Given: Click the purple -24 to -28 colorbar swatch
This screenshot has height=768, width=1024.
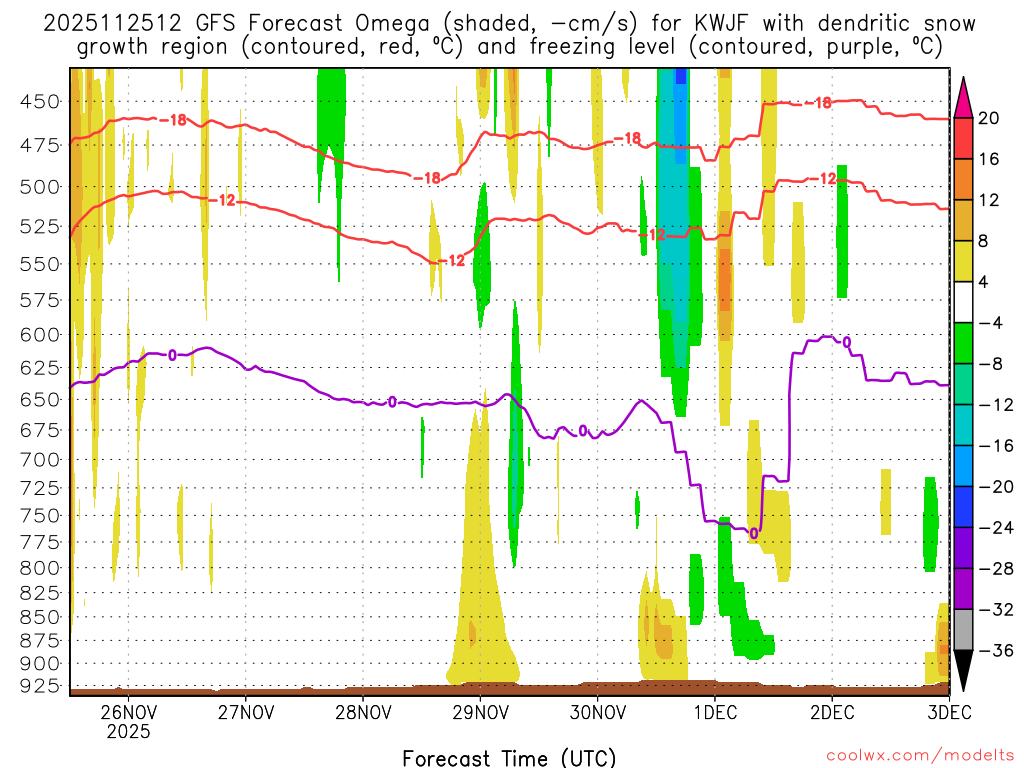Looking at the screenshot, I should pos(963,547).
